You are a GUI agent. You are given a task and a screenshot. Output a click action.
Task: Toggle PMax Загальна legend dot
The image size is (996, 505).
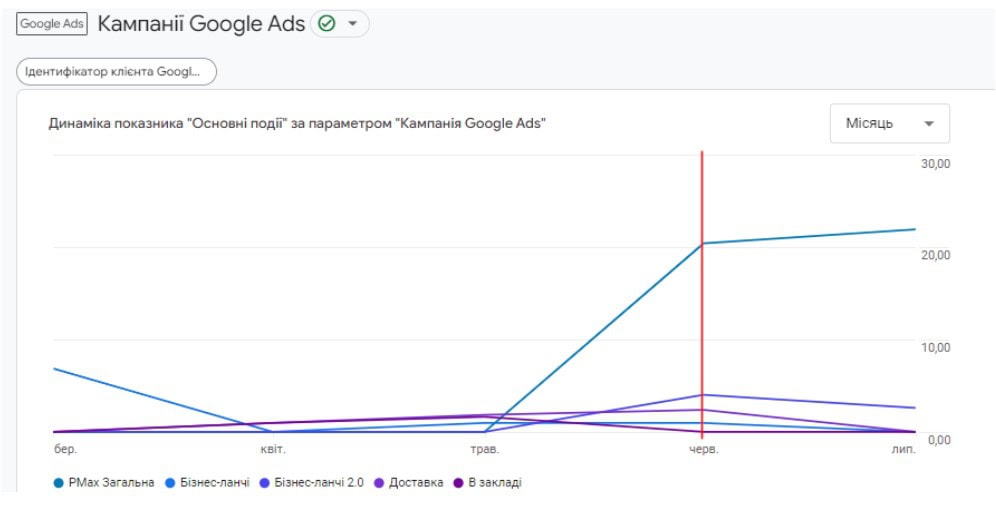(x=58, y=483)
